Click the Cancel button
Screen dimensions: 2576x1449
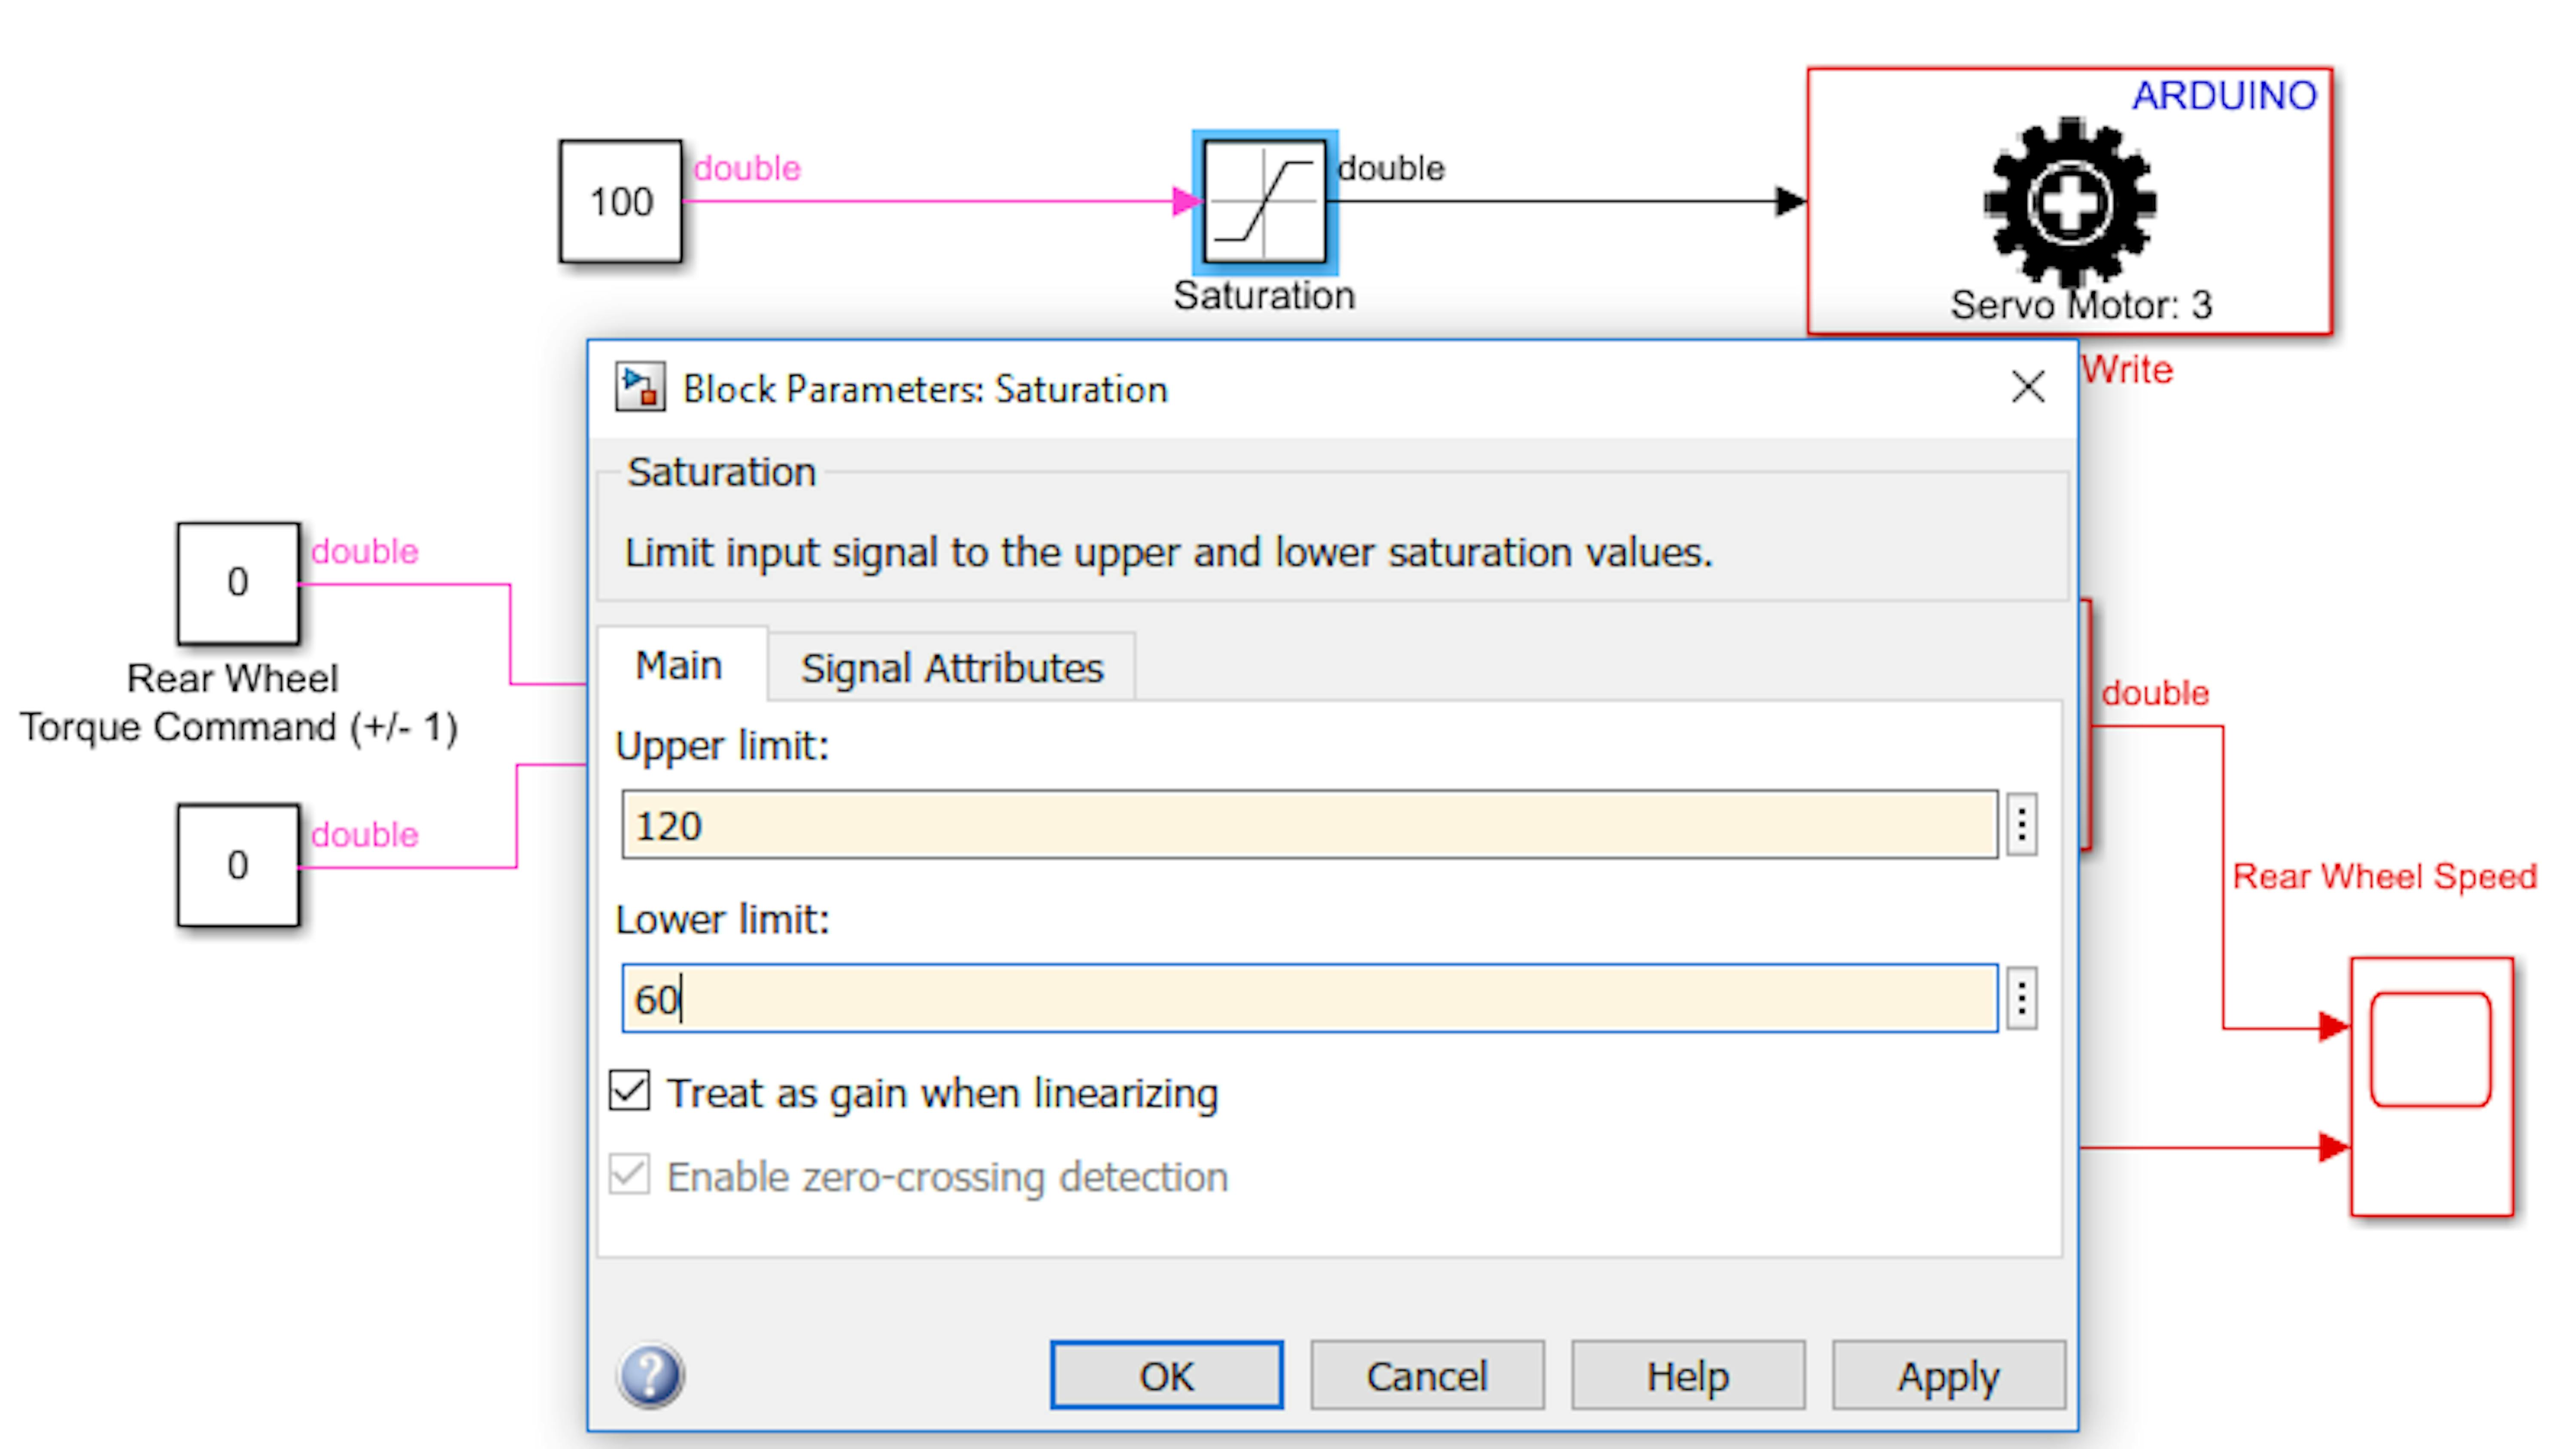tap(1428, 1376)
